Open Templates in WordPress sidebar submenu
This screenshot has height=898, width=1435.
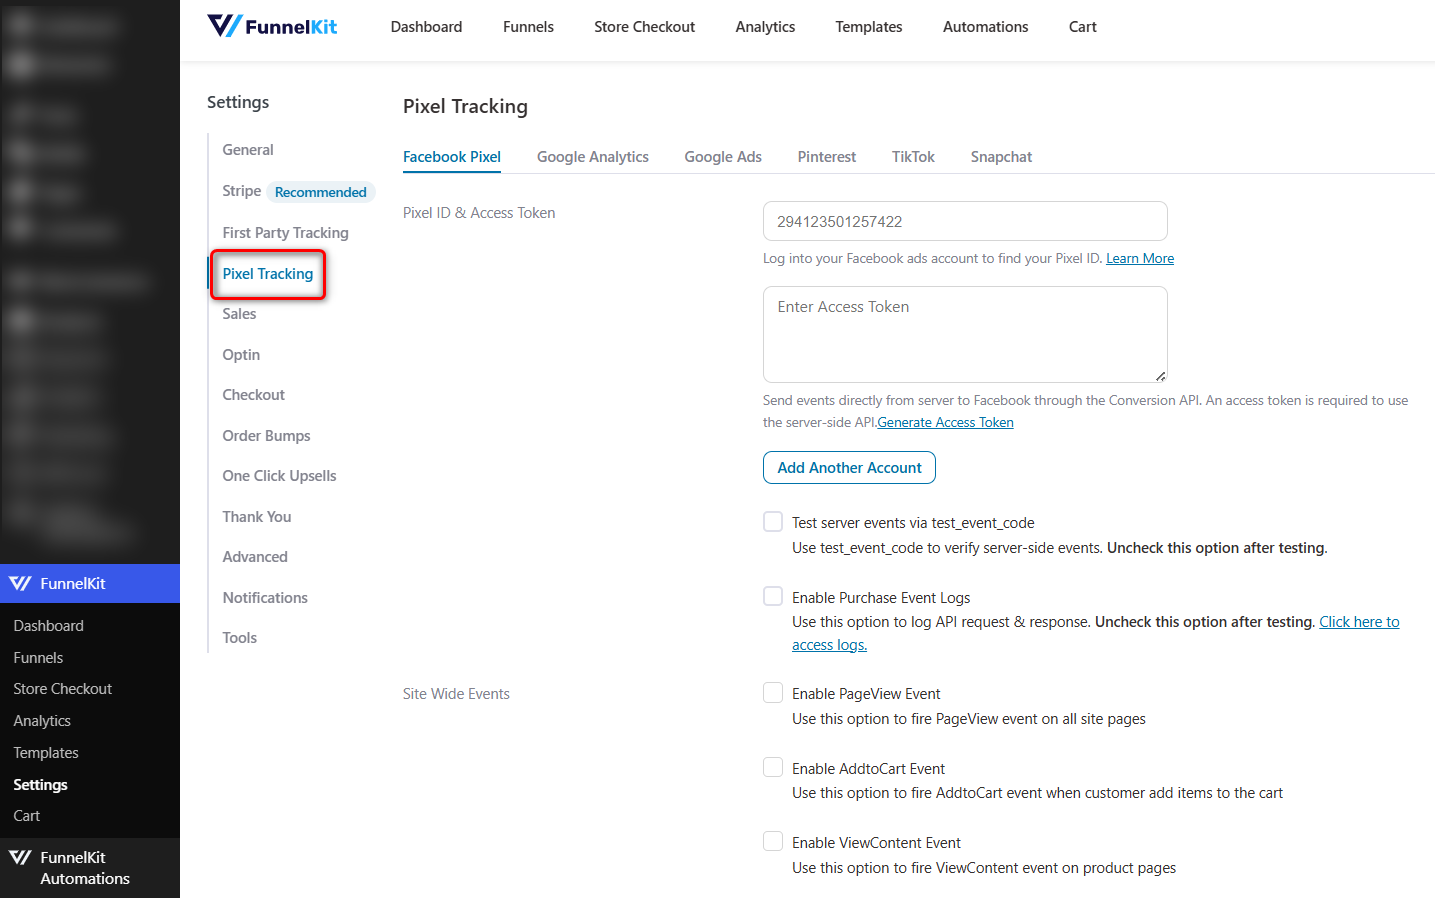click(x=45, y=753)
